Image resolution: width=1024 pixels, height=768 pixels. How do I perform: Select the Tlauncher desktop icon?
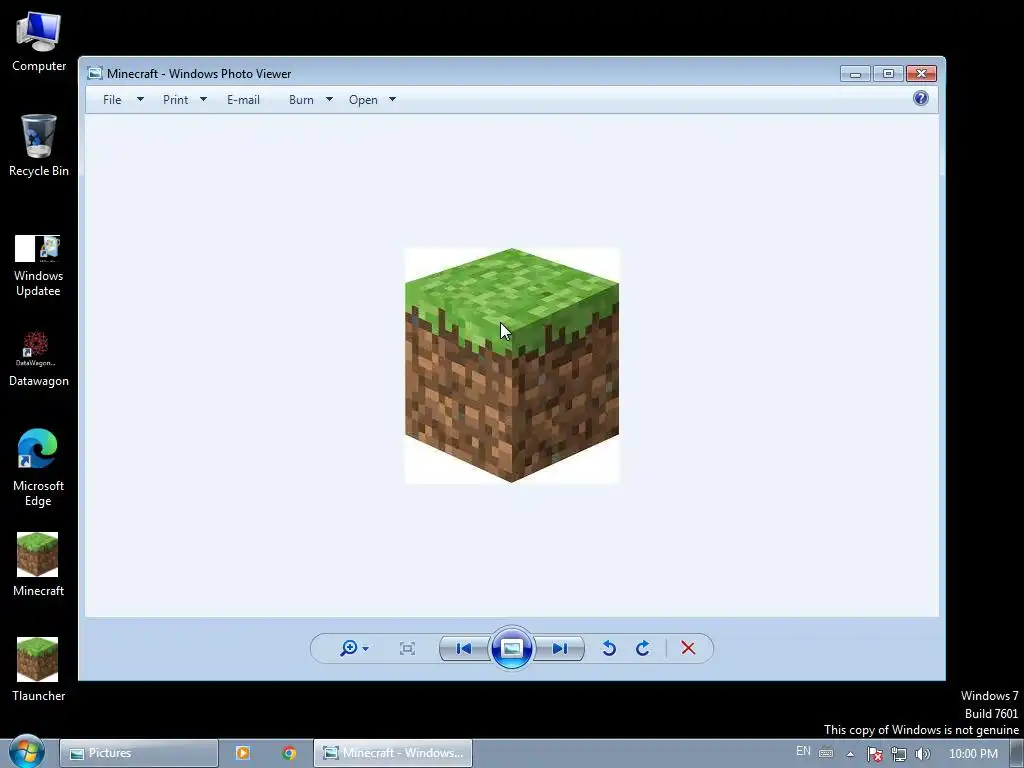pos(39,669)
